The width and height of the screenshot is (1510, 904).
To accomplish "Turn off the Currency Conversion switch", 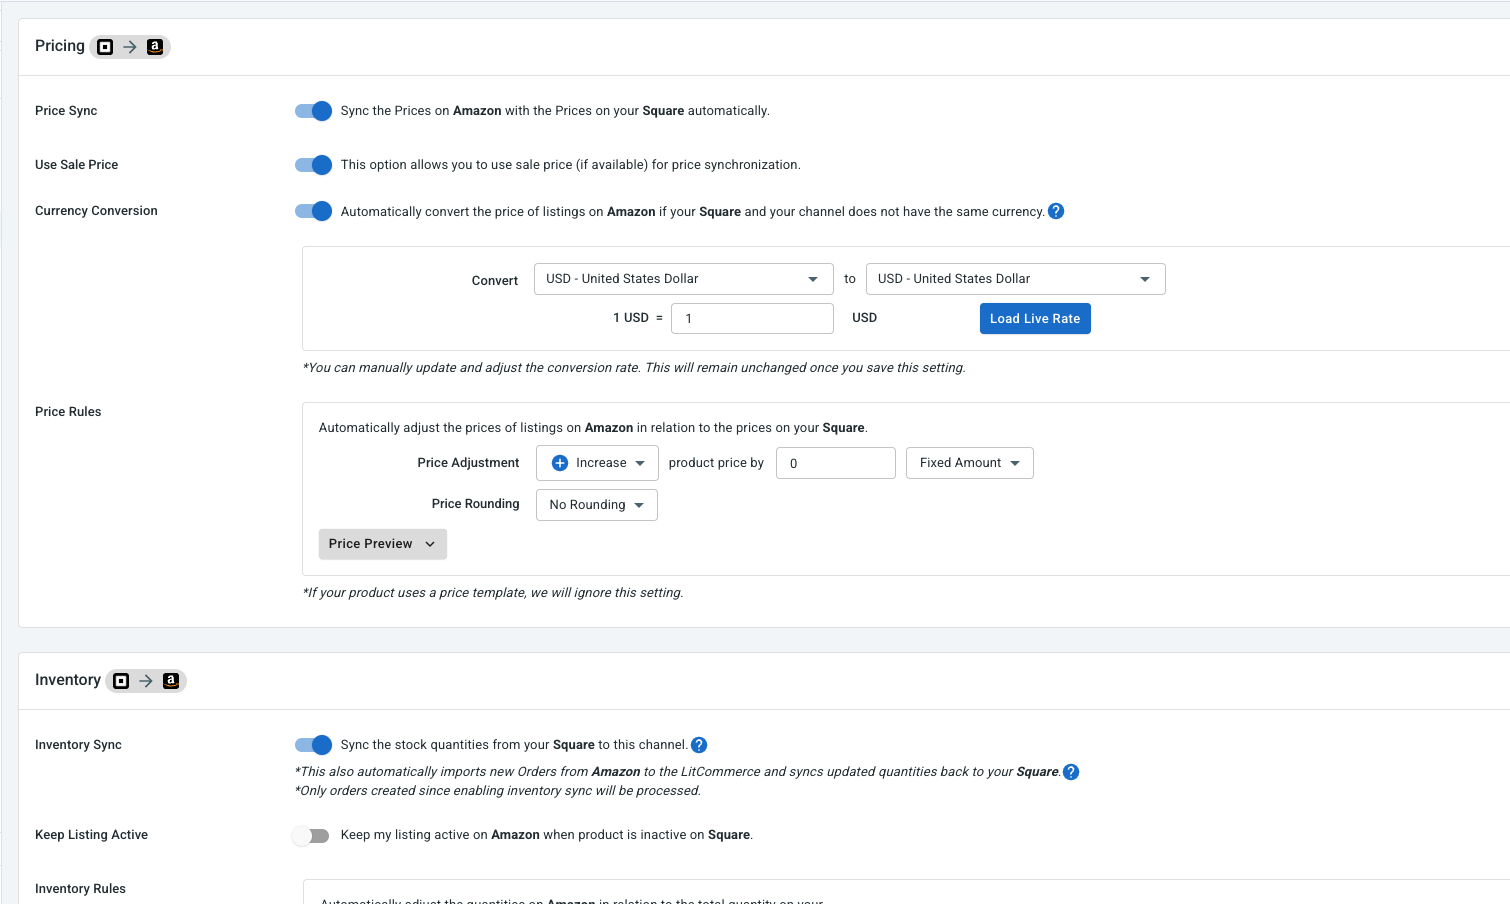I will pos(313,211).
